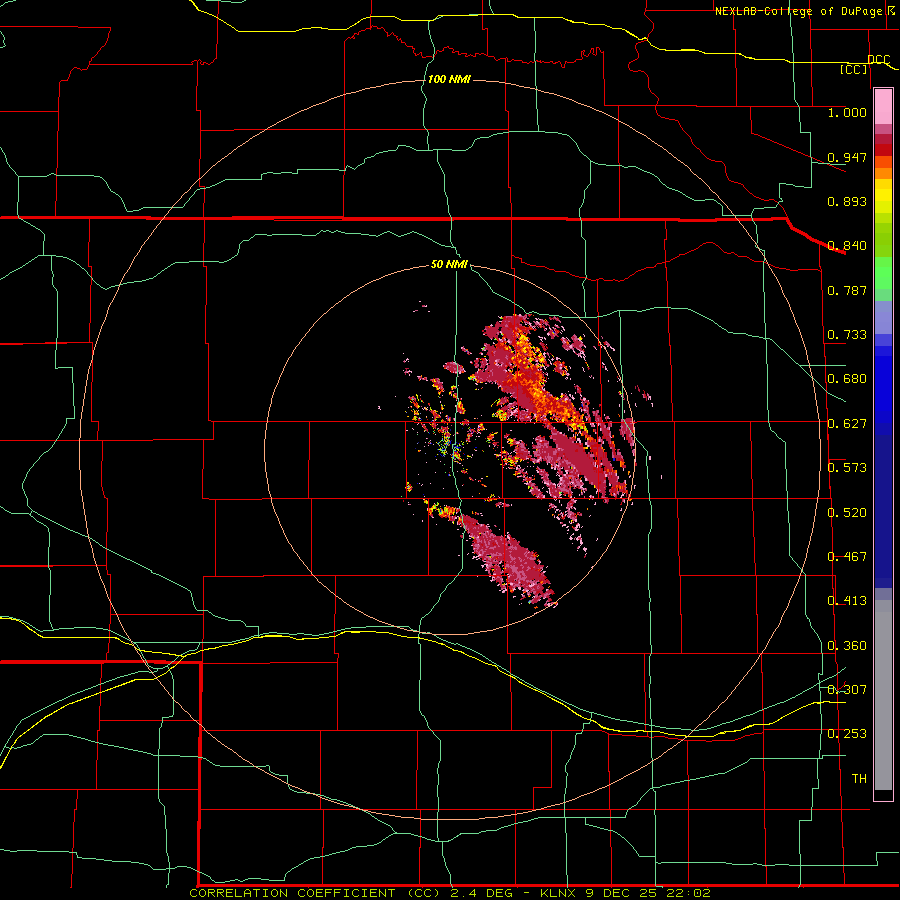Screen dimensions: 900x900
Task: Click the TH threshold label
Action: (859, 779)
